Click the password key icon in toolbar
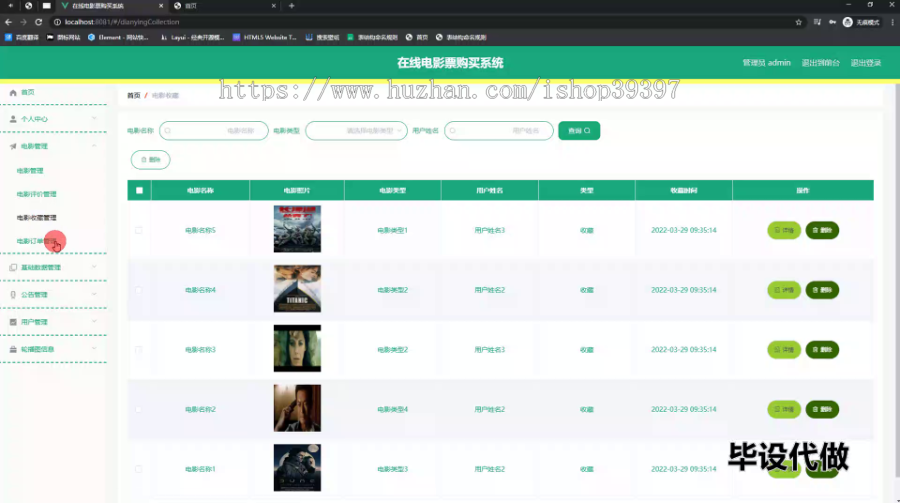 (x=832, y=22)
